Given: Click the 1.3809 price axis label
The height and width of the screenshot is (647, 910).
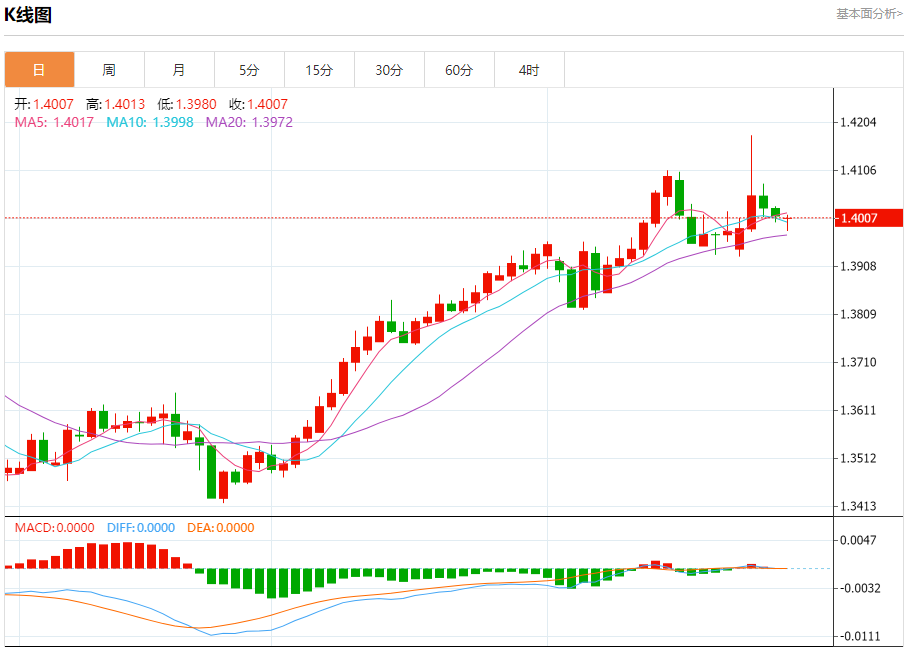Looking at the screenshot, I should click(x=858, y=315).
